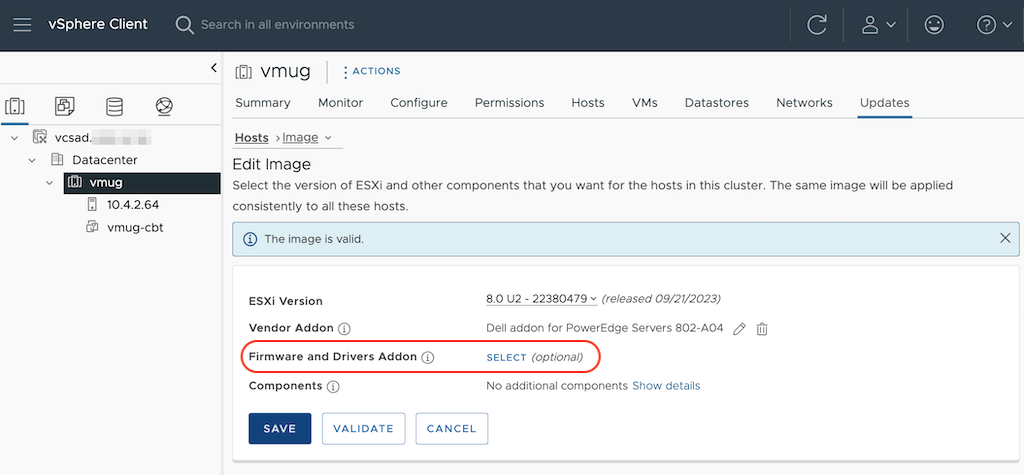The height and width of the screenshot is (475, 1024).
Task: Click the Save button
Action: [x=280, y=428]
